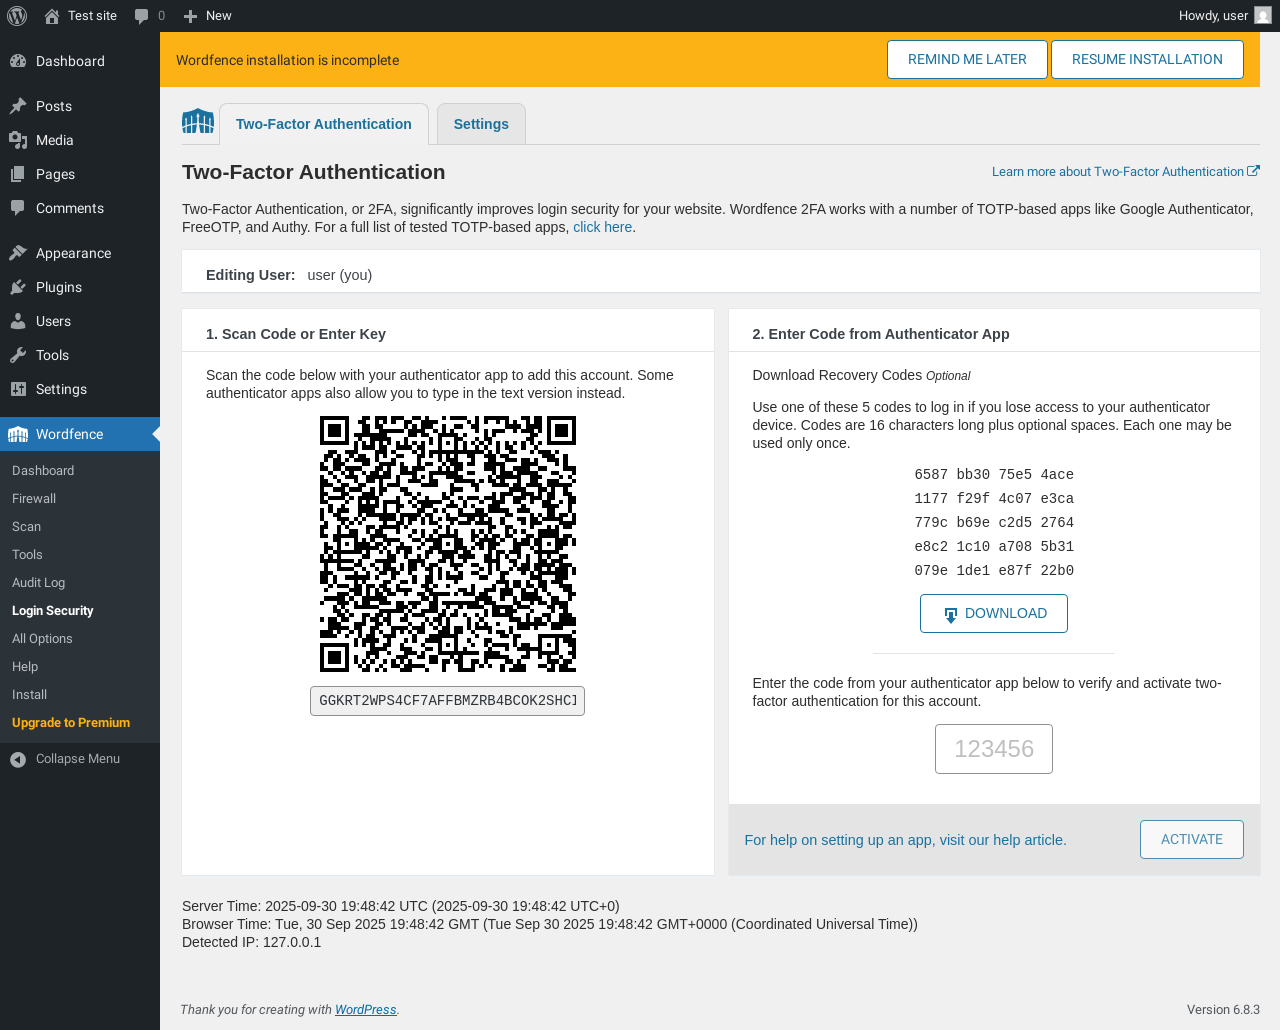Click the user avatar in admin bar
1280x1030 pixels.
click(1263, 16)
